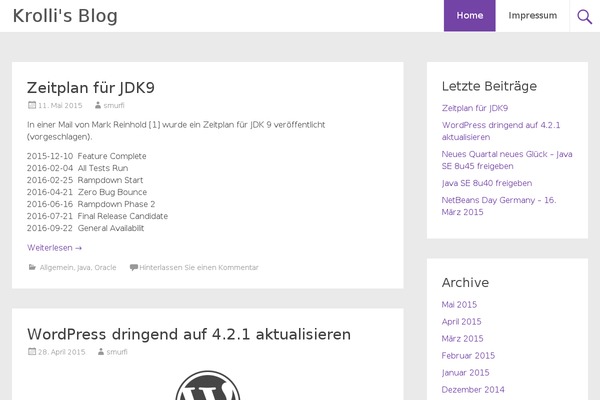This screenshot has width=600, height=400.
Task: Click the Krolli's Blog site title
Action: click(x=65, y=16)
